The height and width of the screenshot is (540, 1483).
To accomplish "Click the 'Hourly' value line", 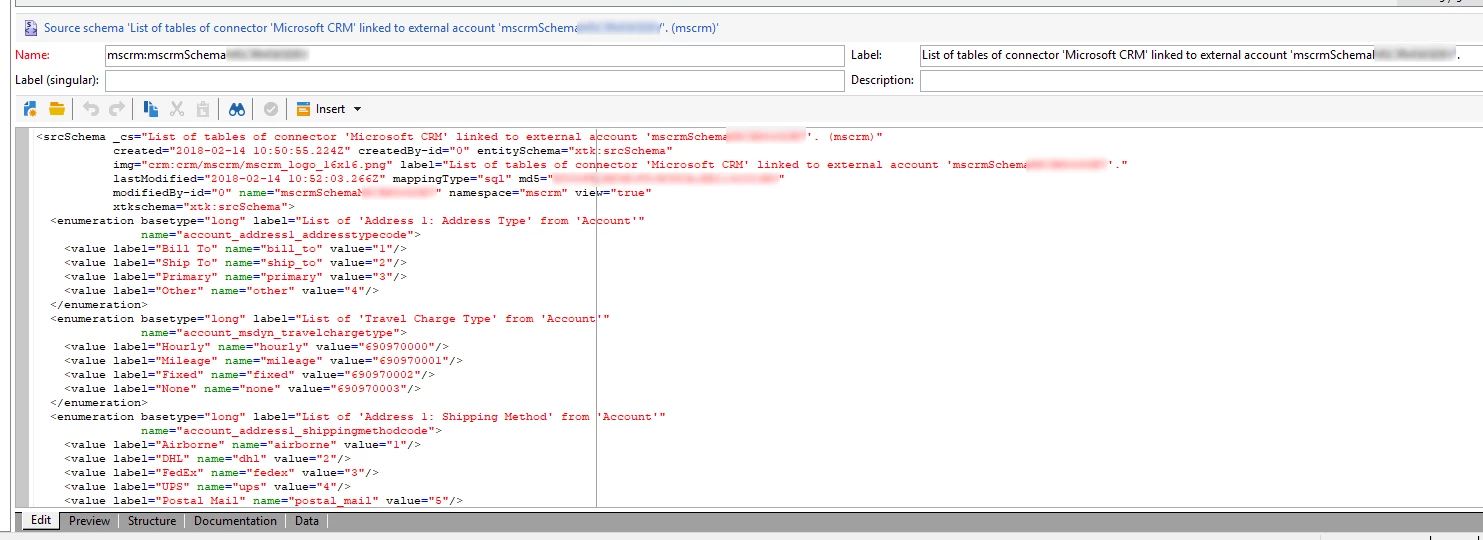I will click(256, 346).
